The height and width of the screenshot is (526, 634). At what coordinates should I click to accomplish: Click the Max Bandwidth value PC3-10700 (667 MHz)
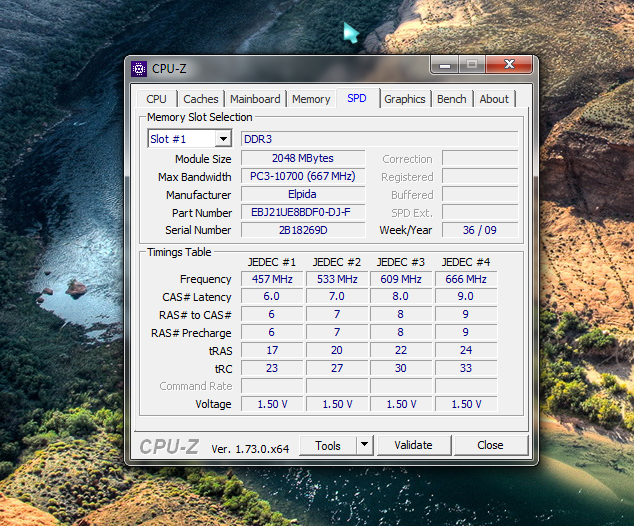303,176
